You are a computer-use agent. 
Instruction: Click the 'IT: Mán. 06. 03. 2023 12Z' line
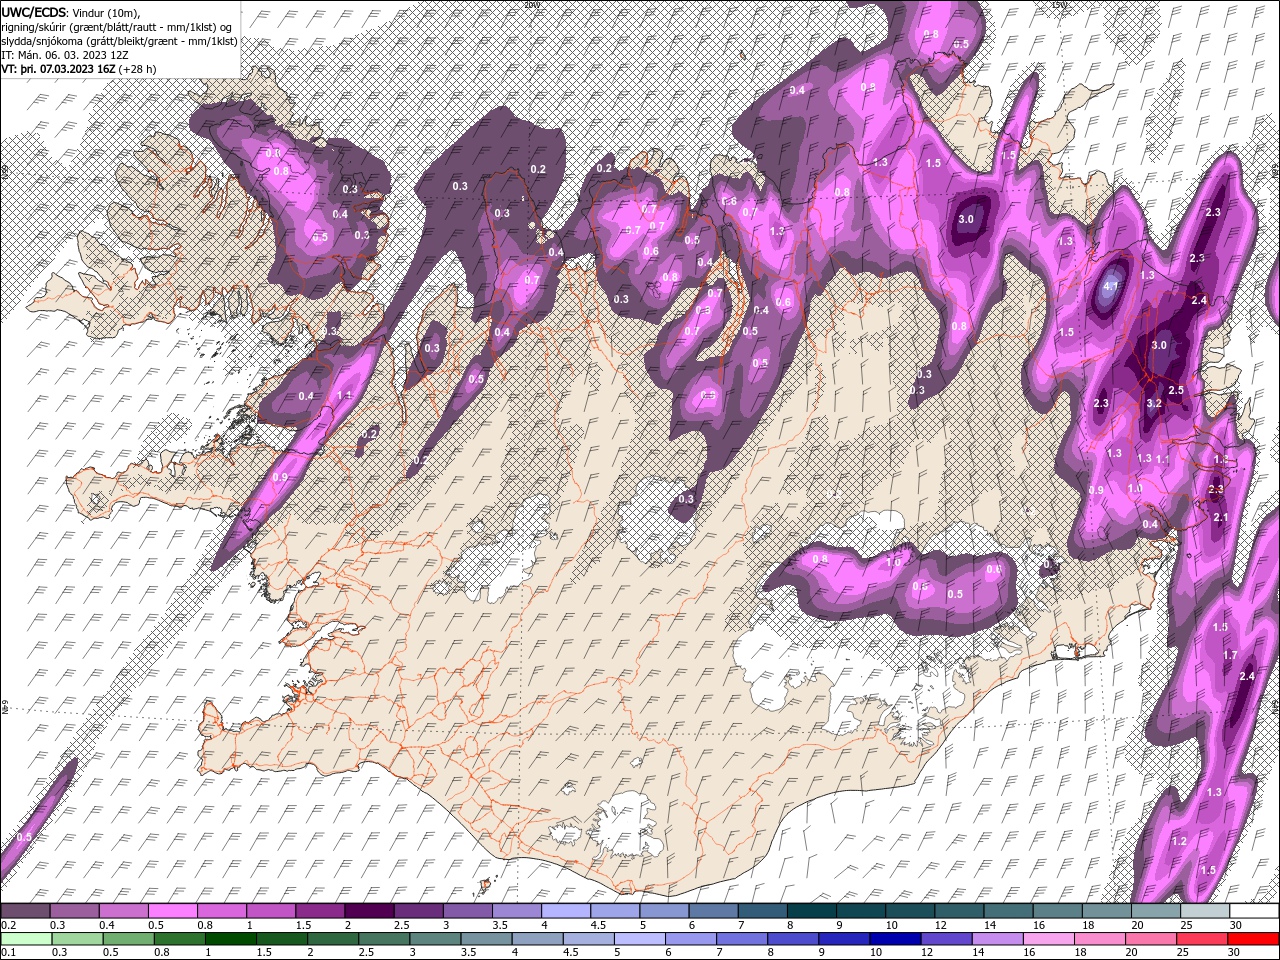(65, 56)
